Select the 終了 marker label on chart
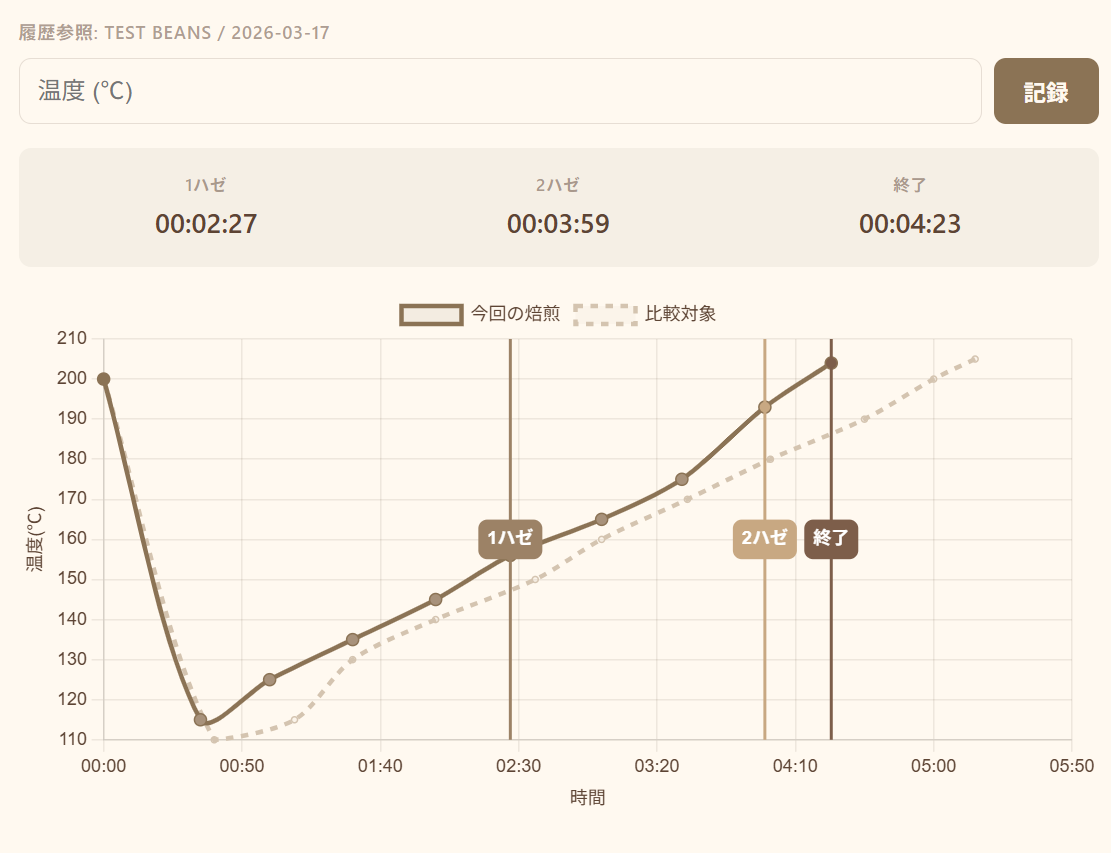This screenshot has width=1111, height=853. (x=831, y=538)
